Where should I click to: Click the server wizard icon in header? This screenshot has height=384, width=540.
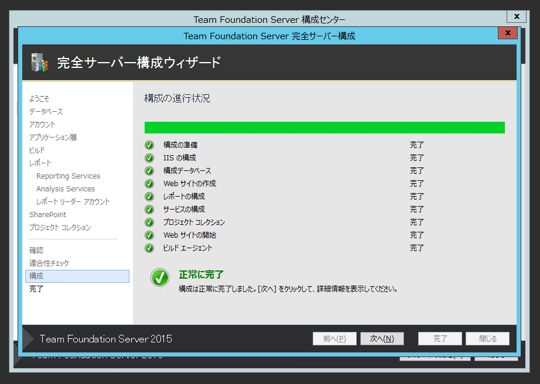(39, 62)
